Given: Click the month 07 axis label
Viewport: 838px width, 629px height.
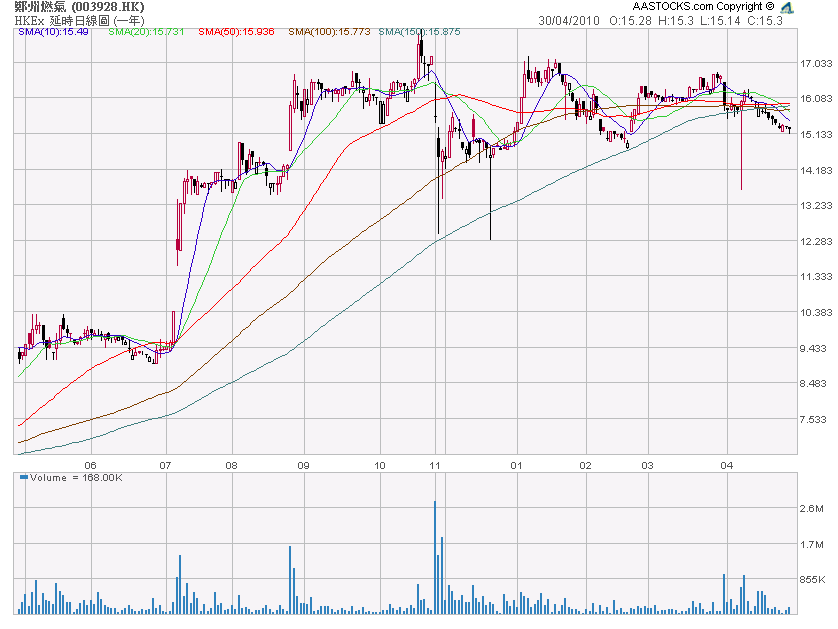Looking at the screenshot, I should 165,465.
